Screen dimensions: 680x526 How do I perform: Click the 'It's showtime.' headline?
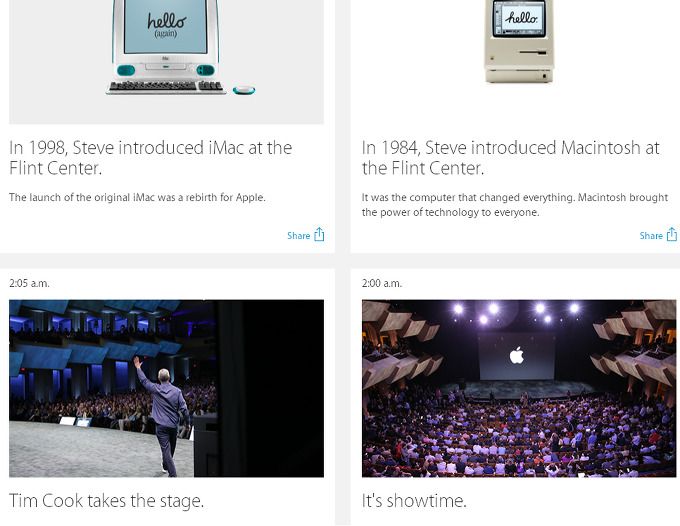tap(414, 501)
